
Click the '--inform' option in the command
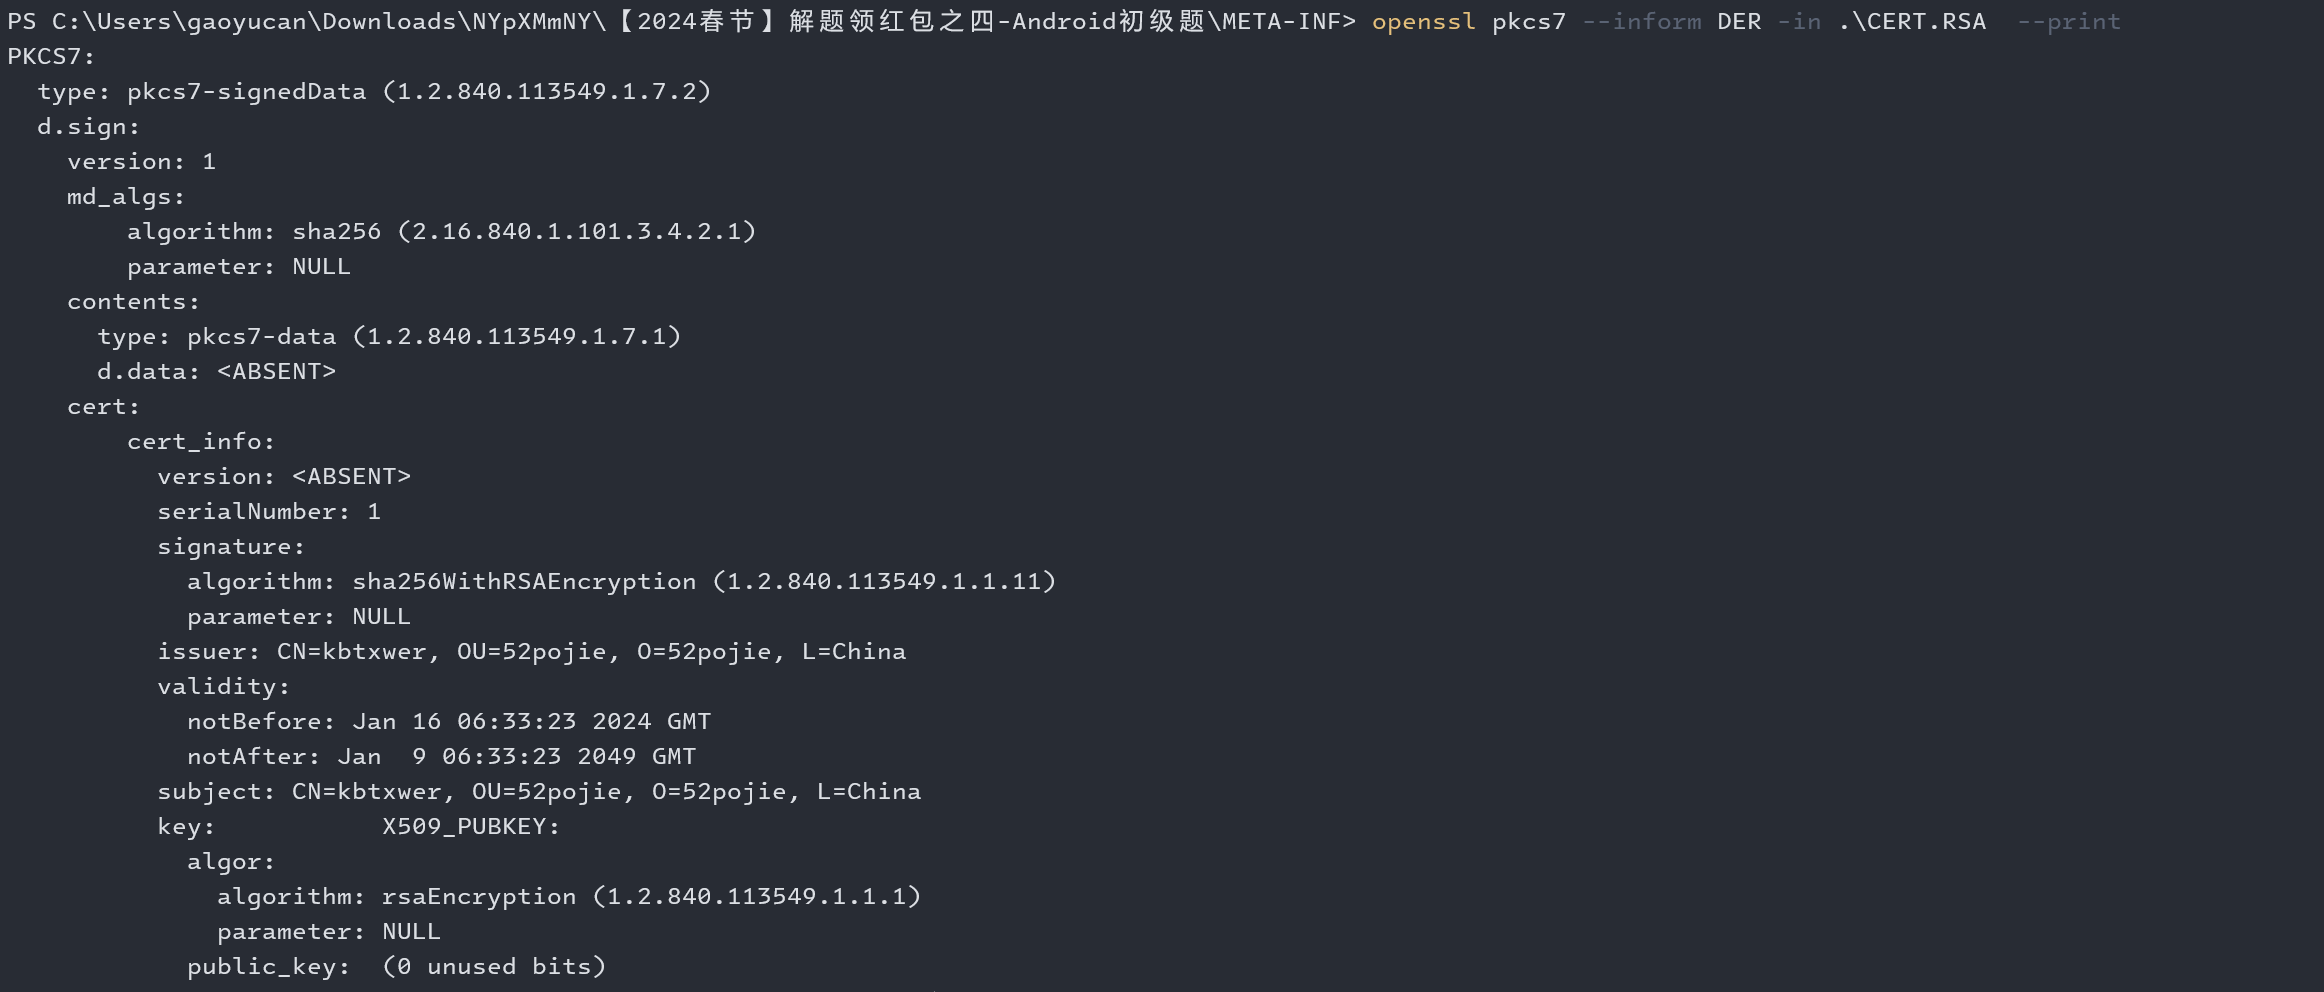[x=1641, y=22]
